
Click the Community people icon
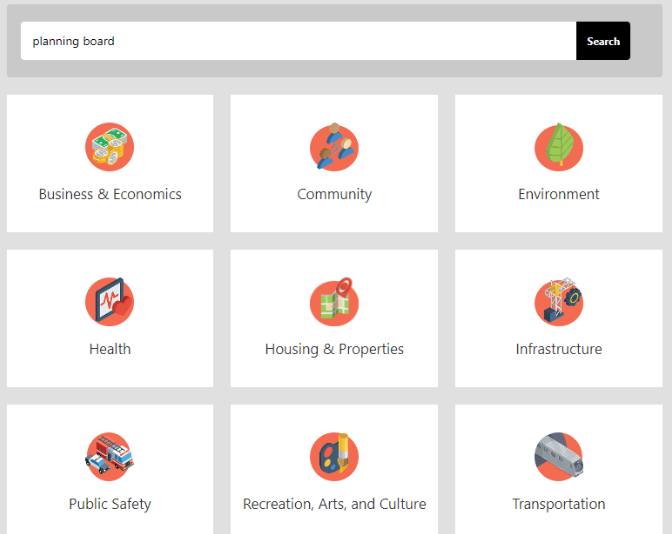coord(334,147)
